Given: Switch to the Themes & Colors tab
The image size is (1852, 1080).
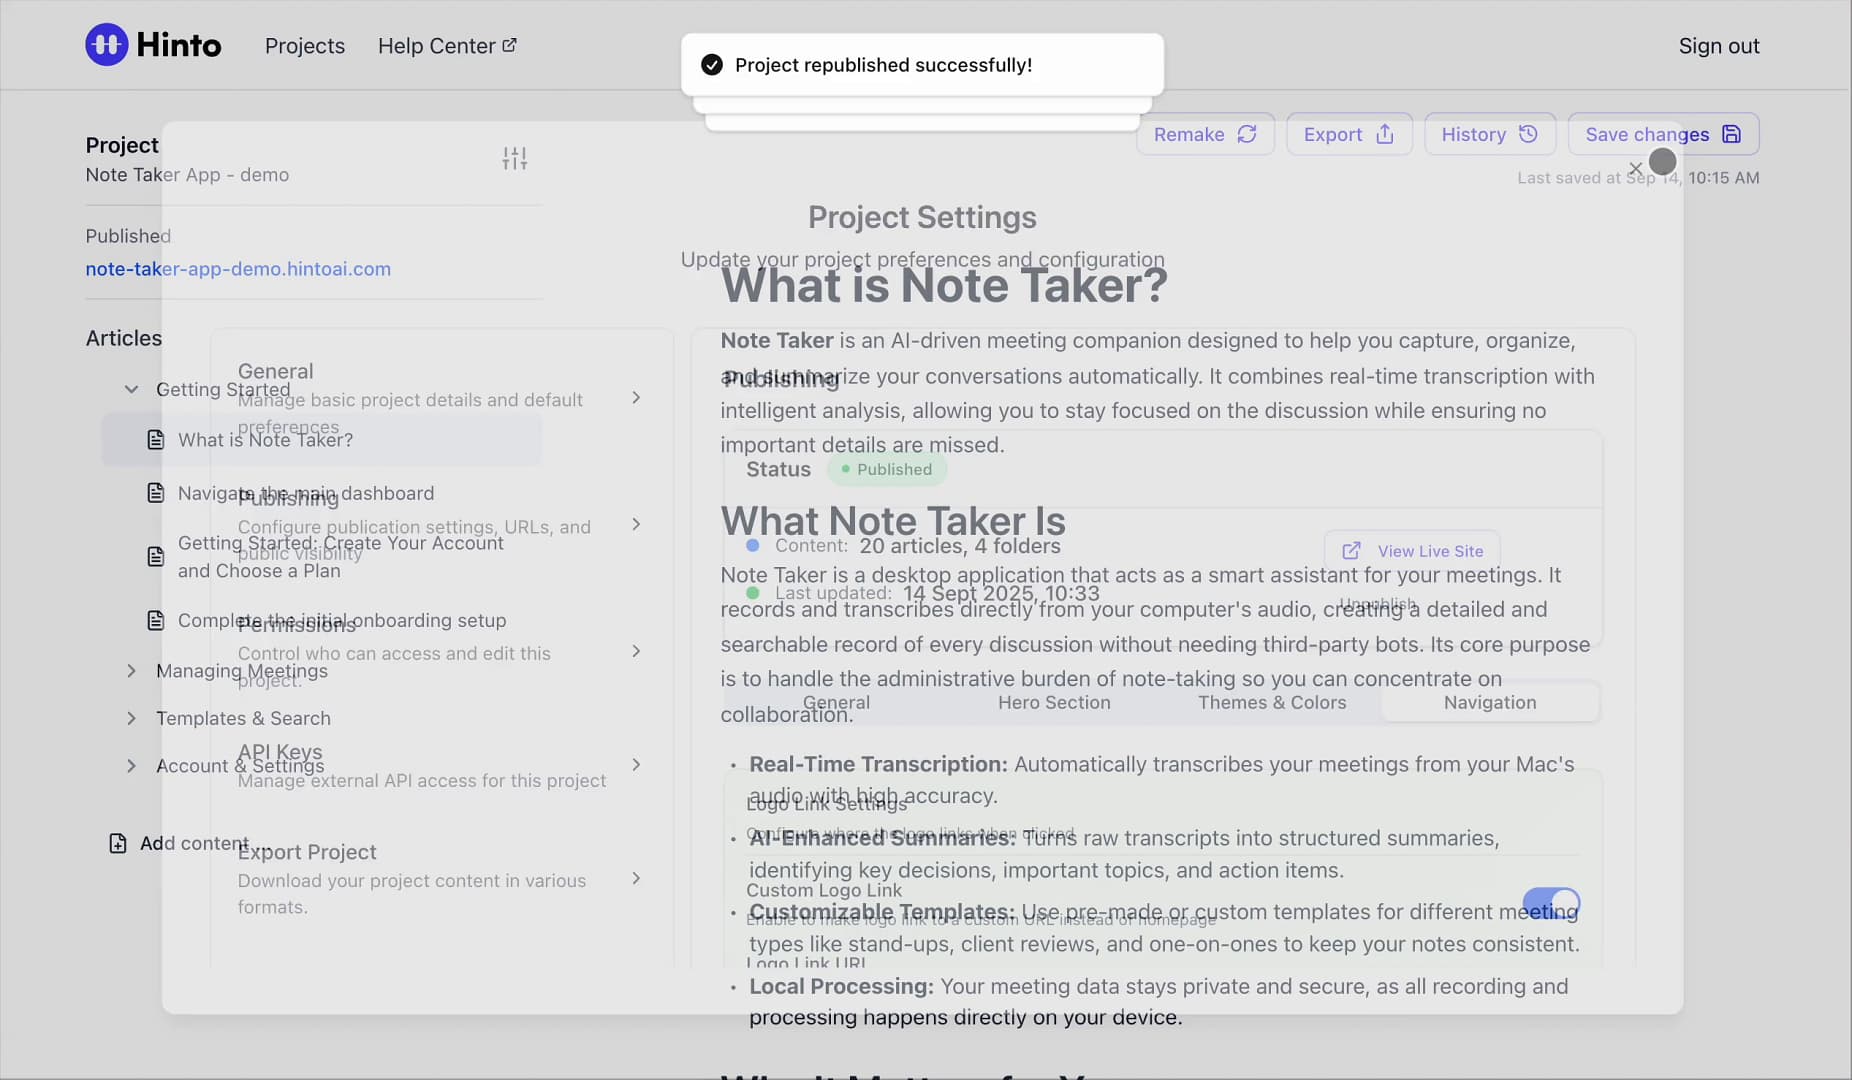Looking at the screenshot, I should point(1272,702).
